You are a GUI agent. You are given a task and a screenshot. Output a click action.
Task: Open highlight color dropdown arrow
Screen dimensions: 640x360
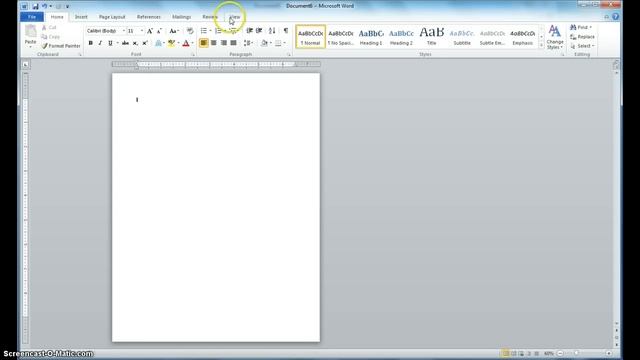pos(178,43)
